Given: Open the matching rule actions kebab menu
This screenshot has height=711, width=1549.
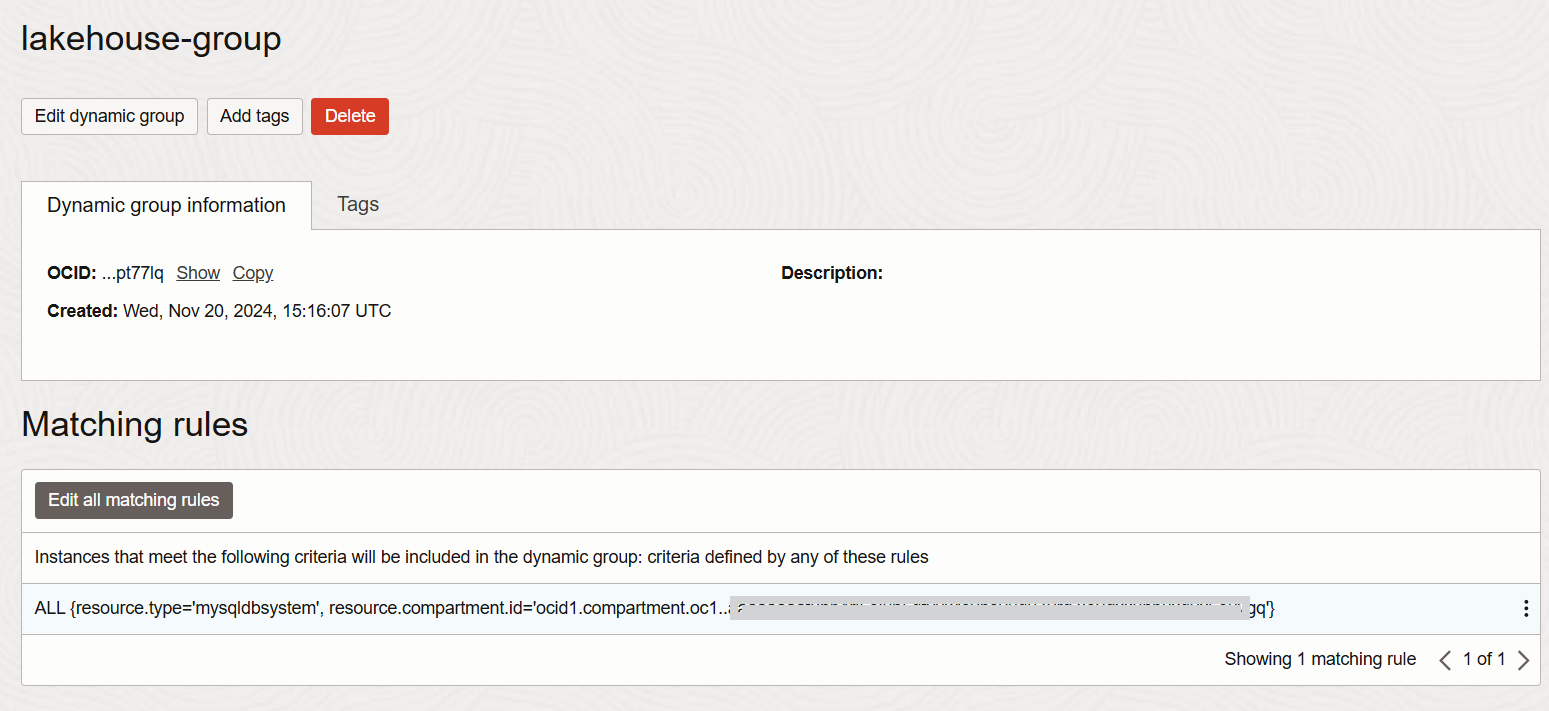Looking at the screenshot, I should pyautogui.click(x=1525, y=607).
